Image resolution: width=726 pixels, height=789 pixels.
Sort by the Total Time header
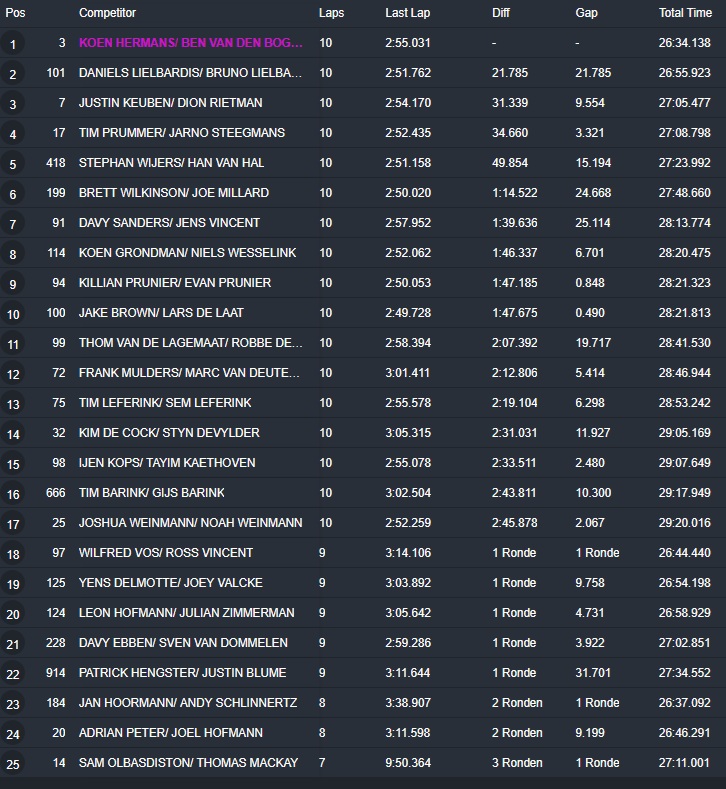685,13
